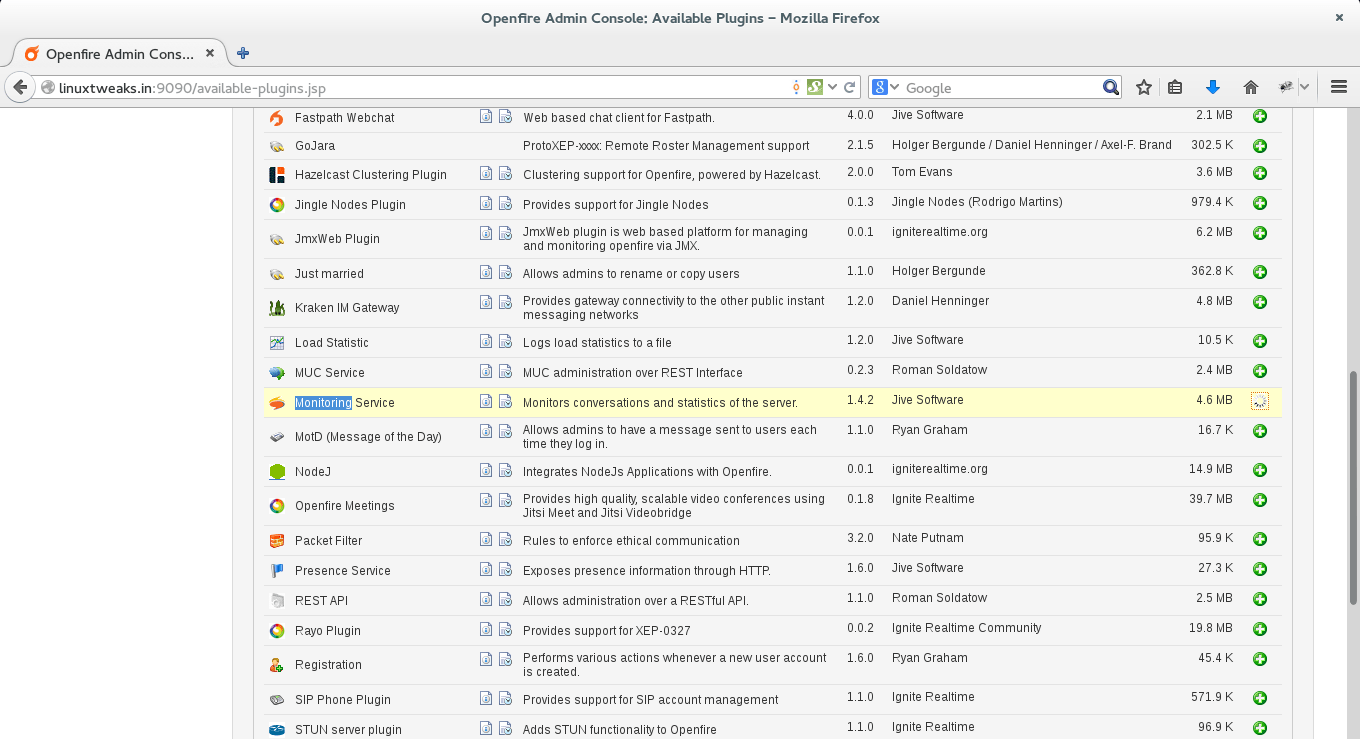Screen dimensions: 1360x739
Task: Install the Registration plugin
Action: click(1260, 660)
